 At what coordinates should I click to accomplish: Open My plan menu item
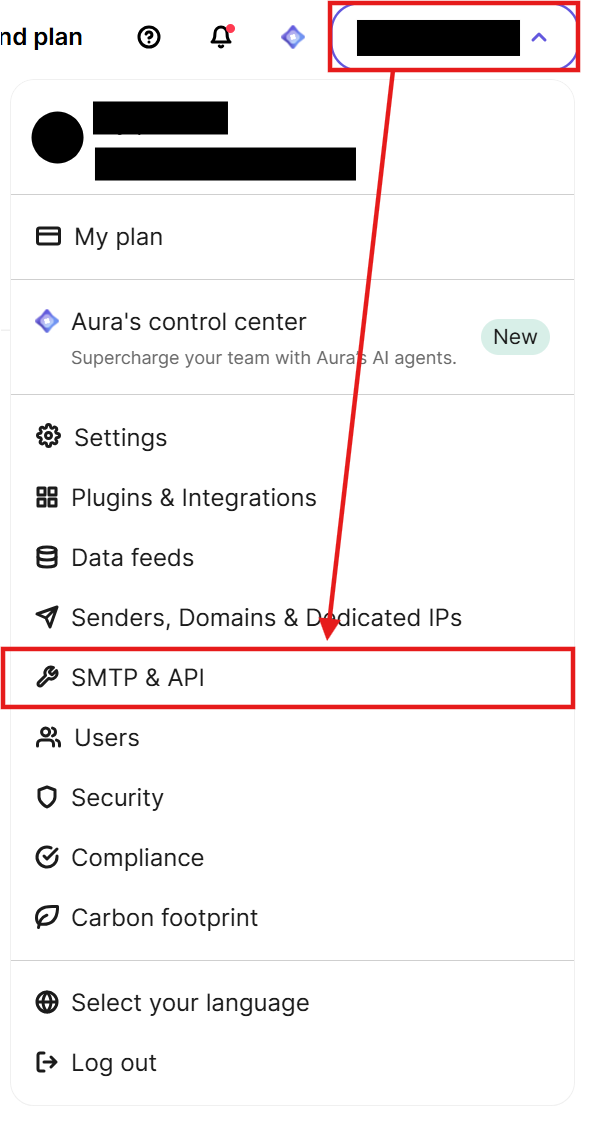[292, 236]
